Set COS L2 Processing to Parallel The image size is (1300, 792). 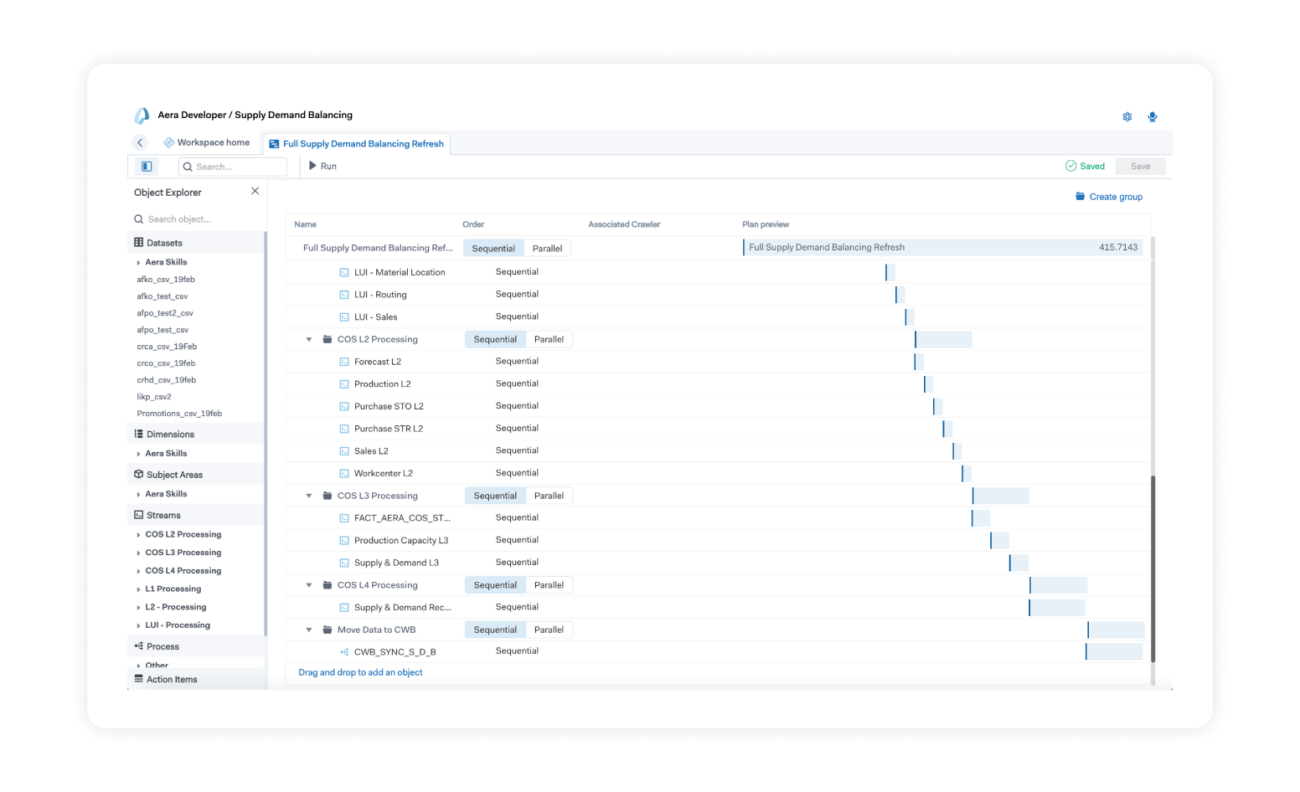tap(548, 339)
